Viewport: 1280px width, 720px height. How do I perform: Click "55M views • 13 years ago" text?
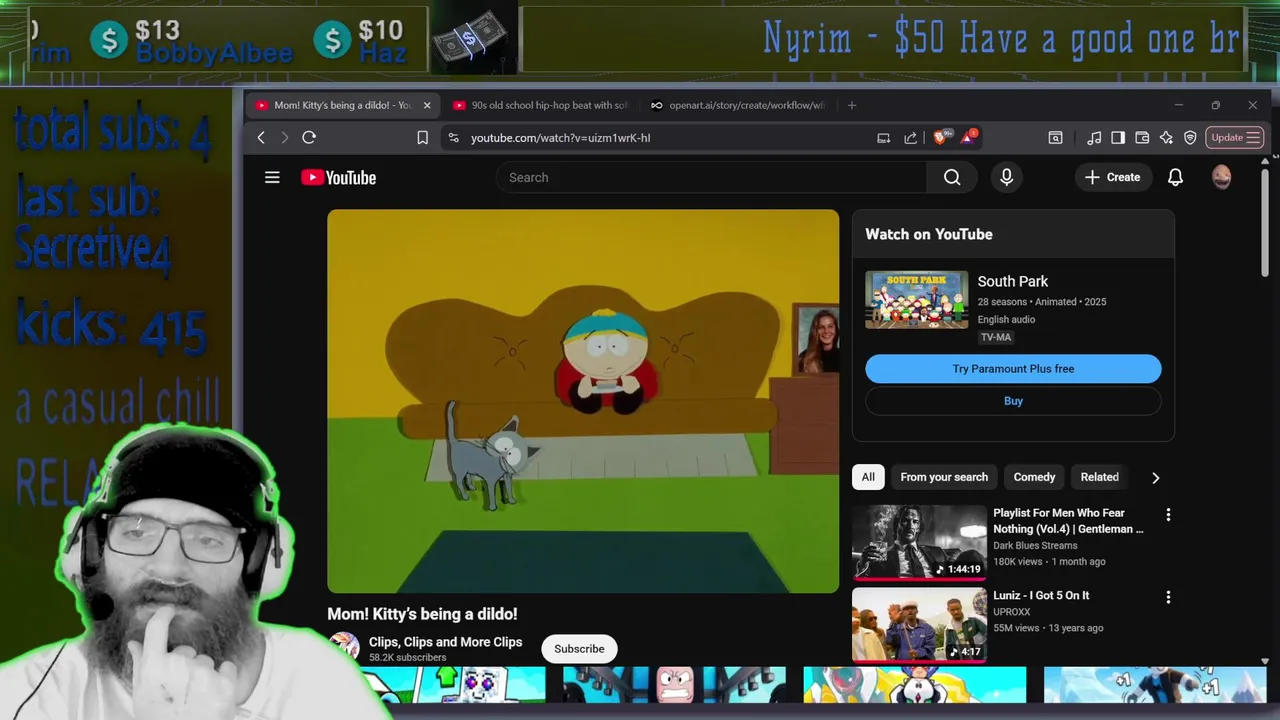tap(1048, 628)
